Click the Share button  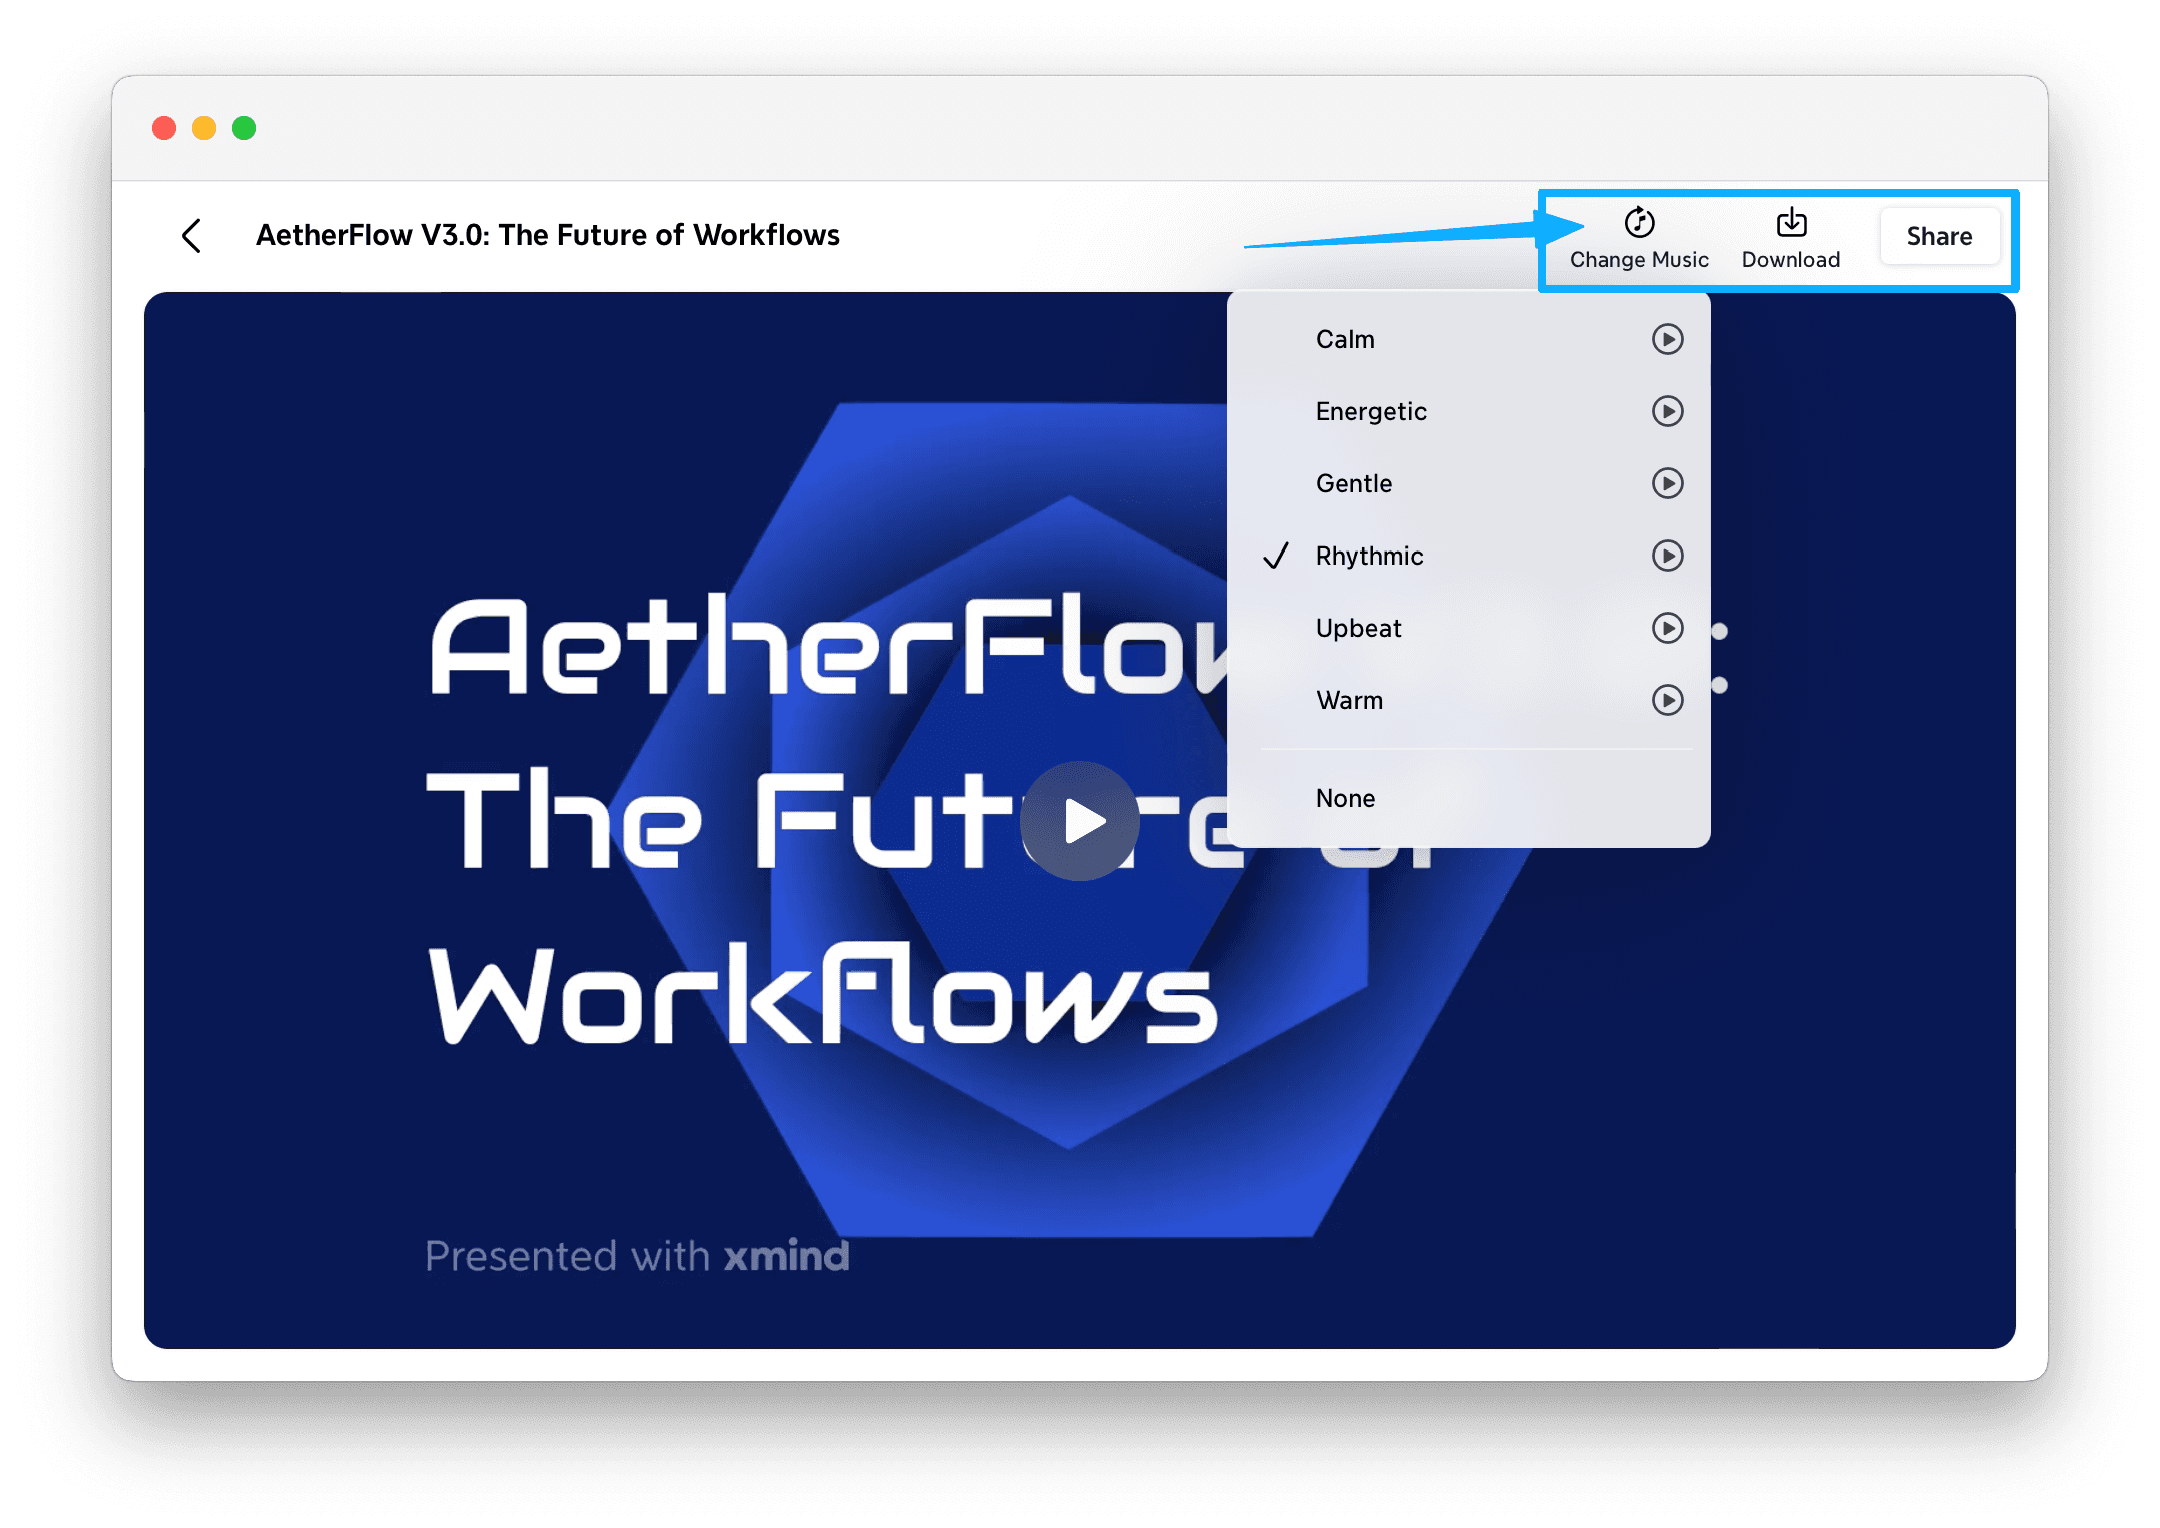1939,236
